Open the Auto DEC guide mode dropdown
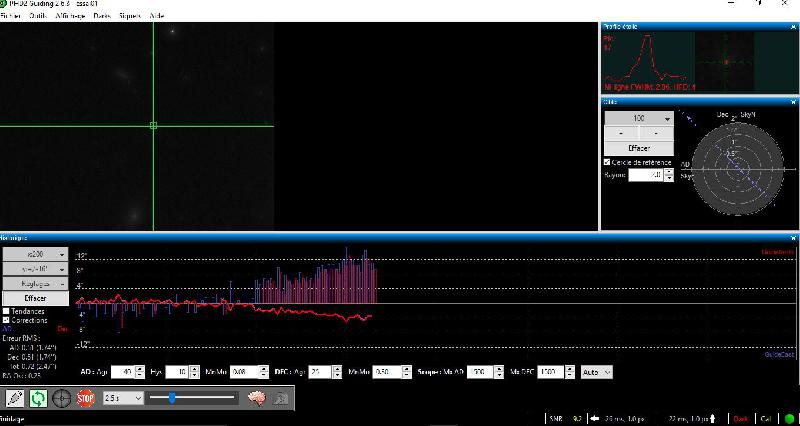This screenshot has width=800, height=426. (x=596, y=372)
